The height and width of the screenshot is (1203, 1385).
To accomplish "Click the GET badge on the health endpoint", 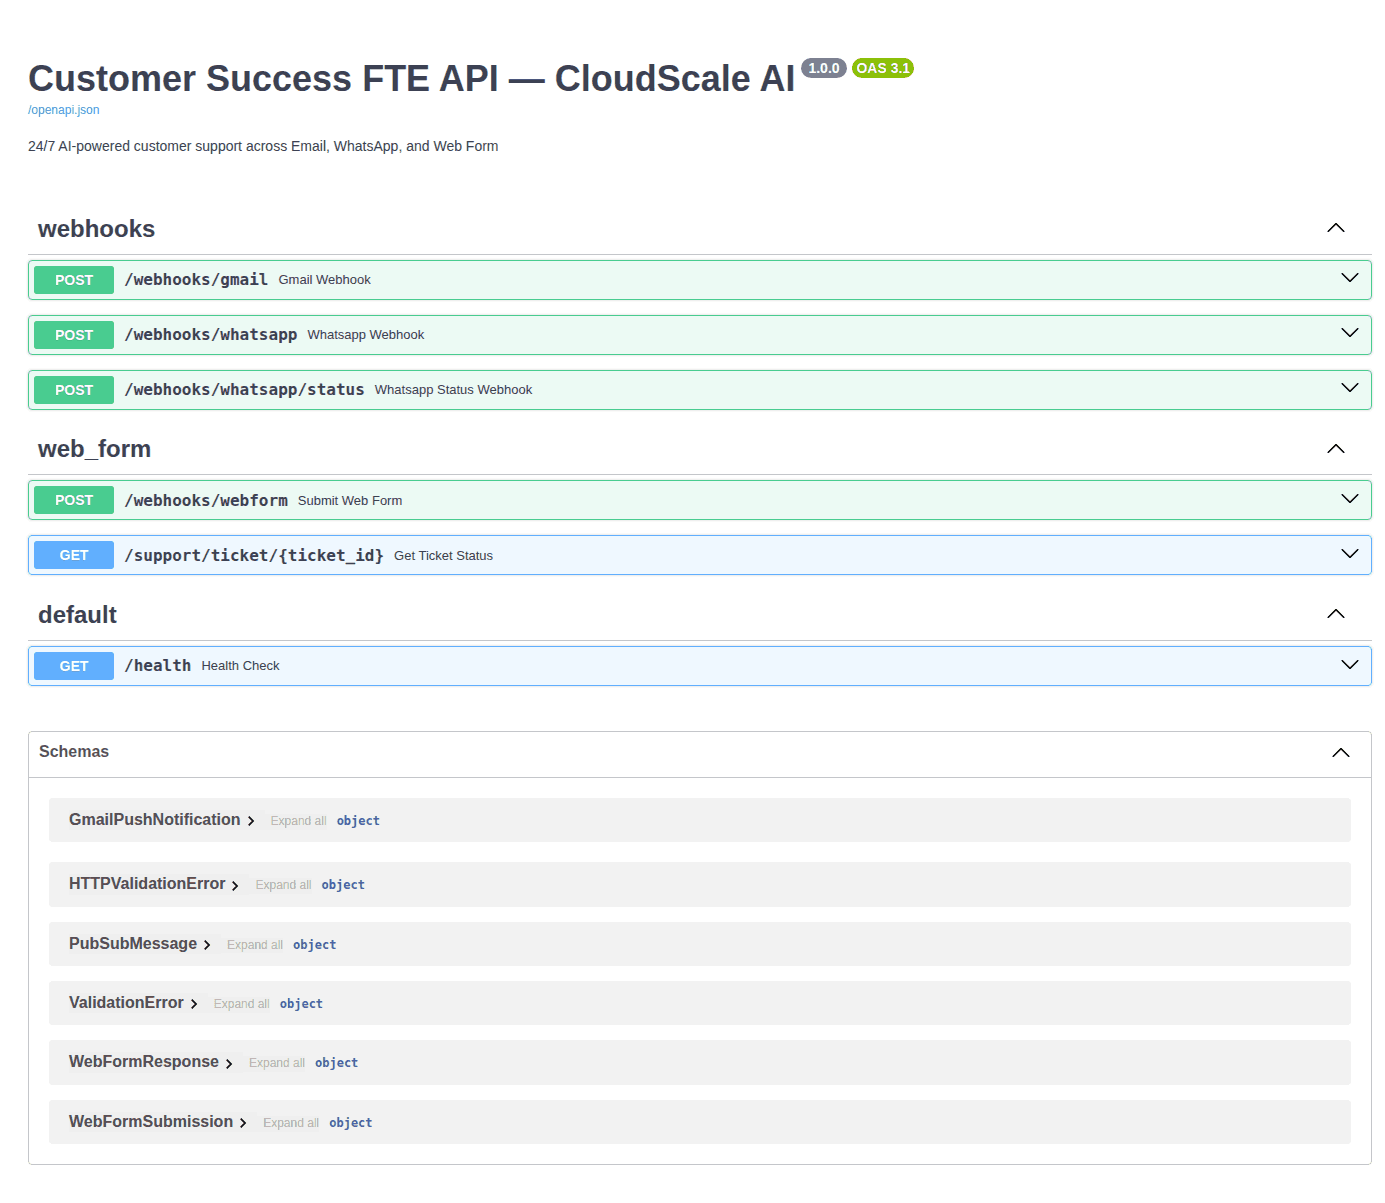I will point(73,665).
